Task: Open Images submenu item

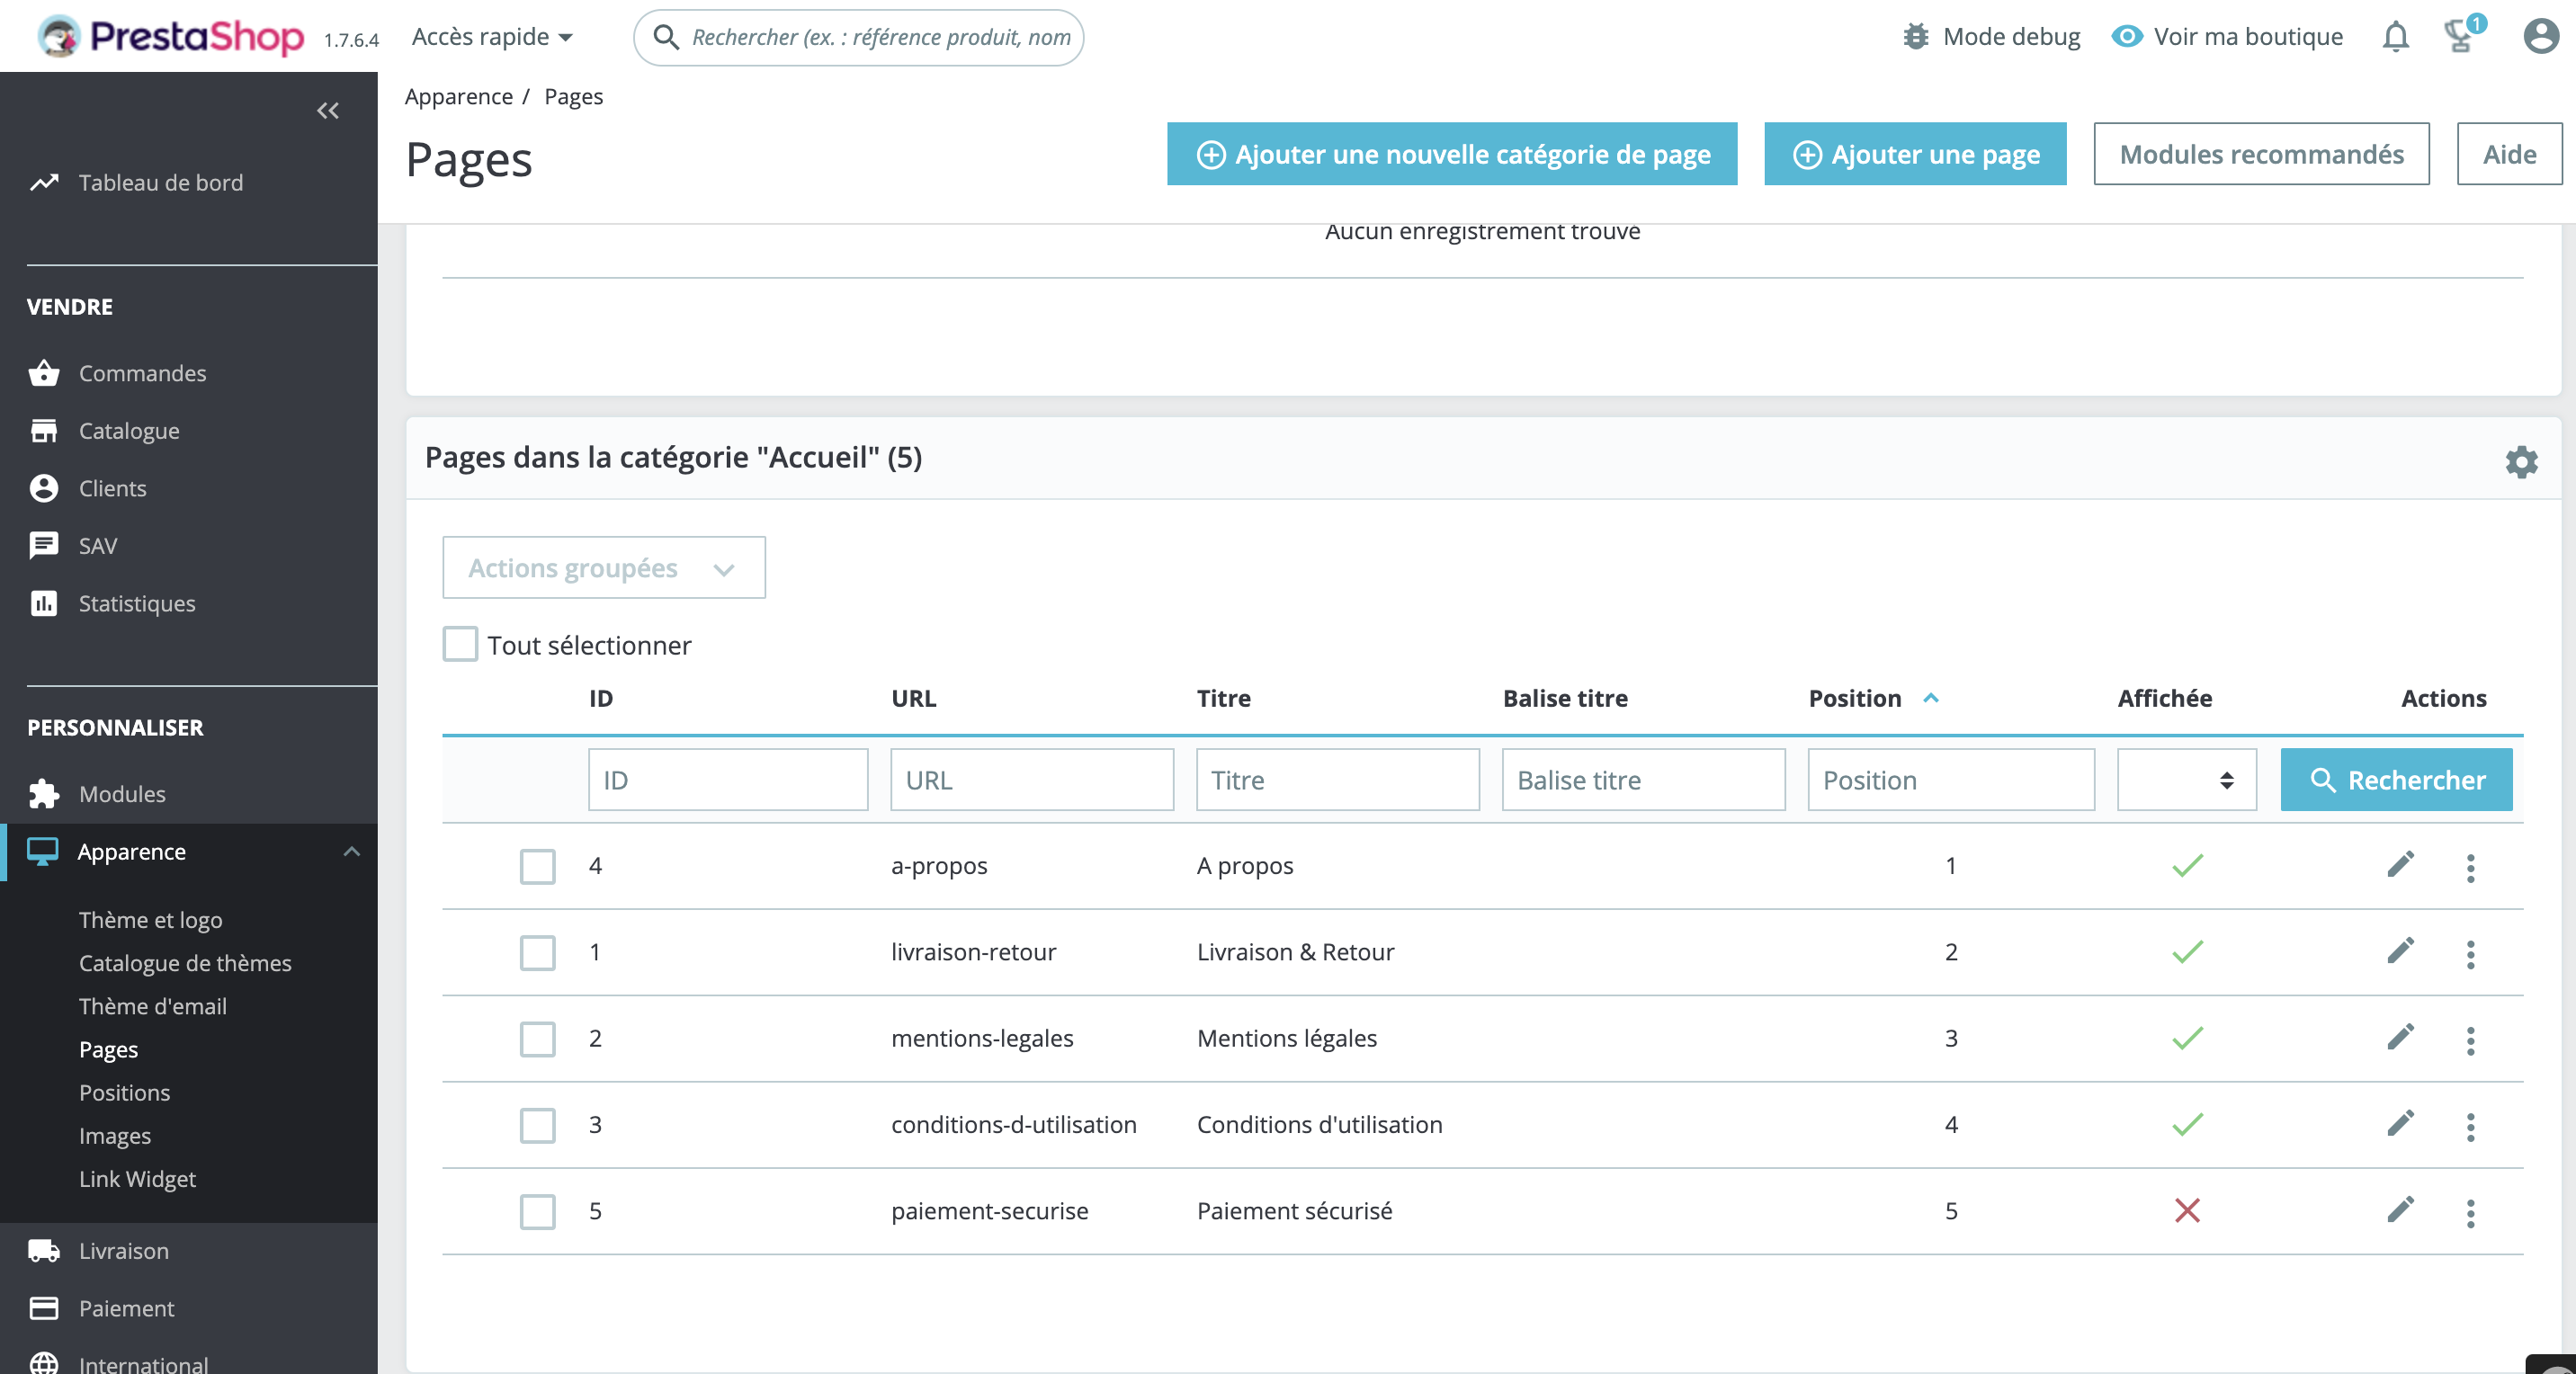Action: [115, 1136]
